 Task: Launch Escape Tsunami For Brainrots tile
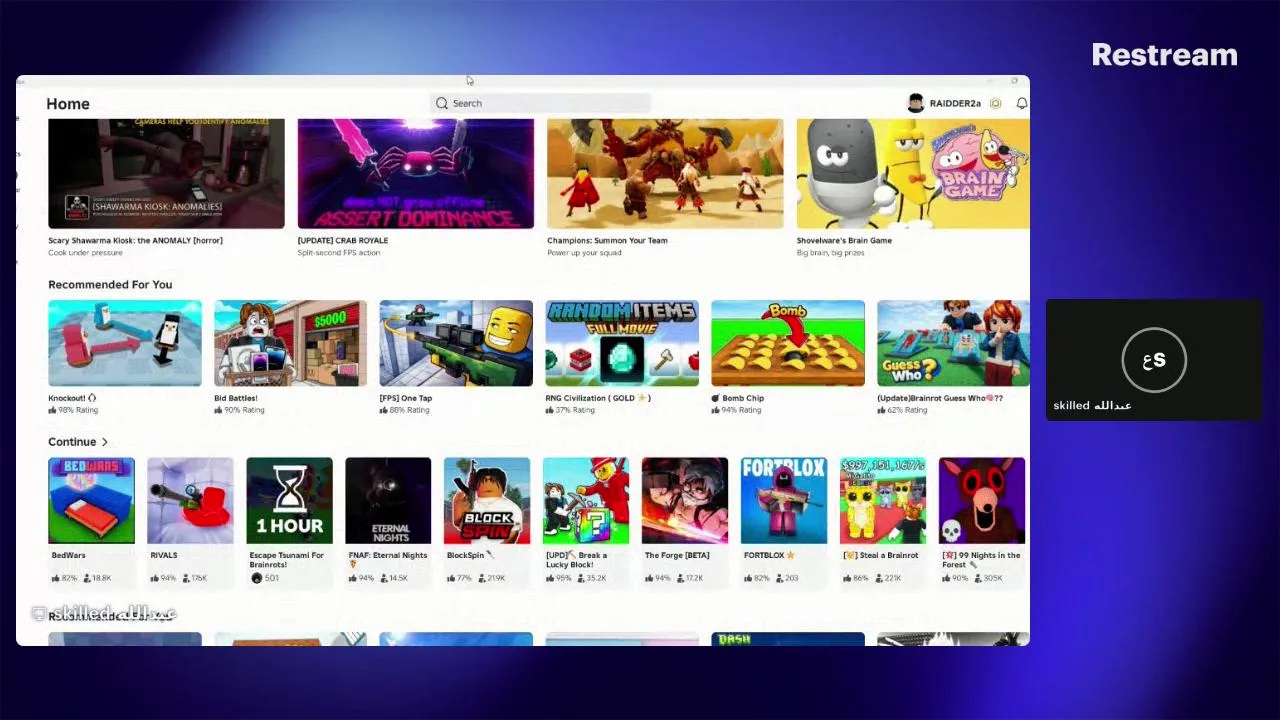pos(289,501)
